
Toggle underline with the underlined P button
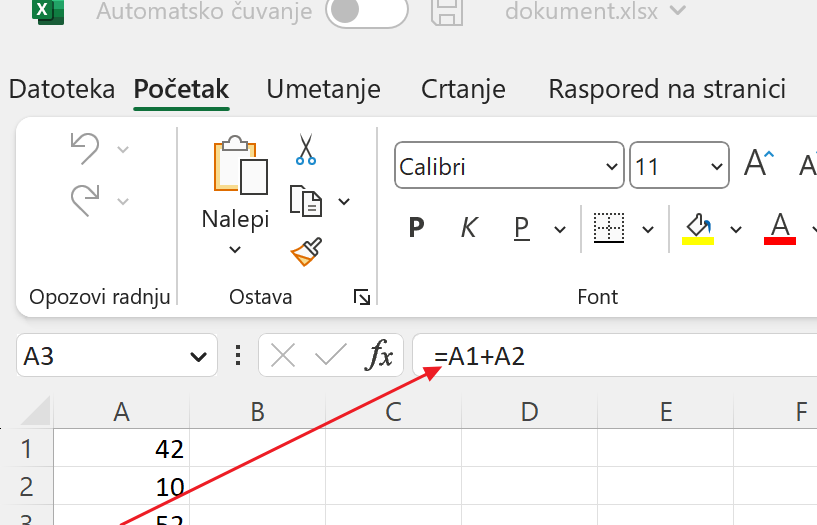522,228
